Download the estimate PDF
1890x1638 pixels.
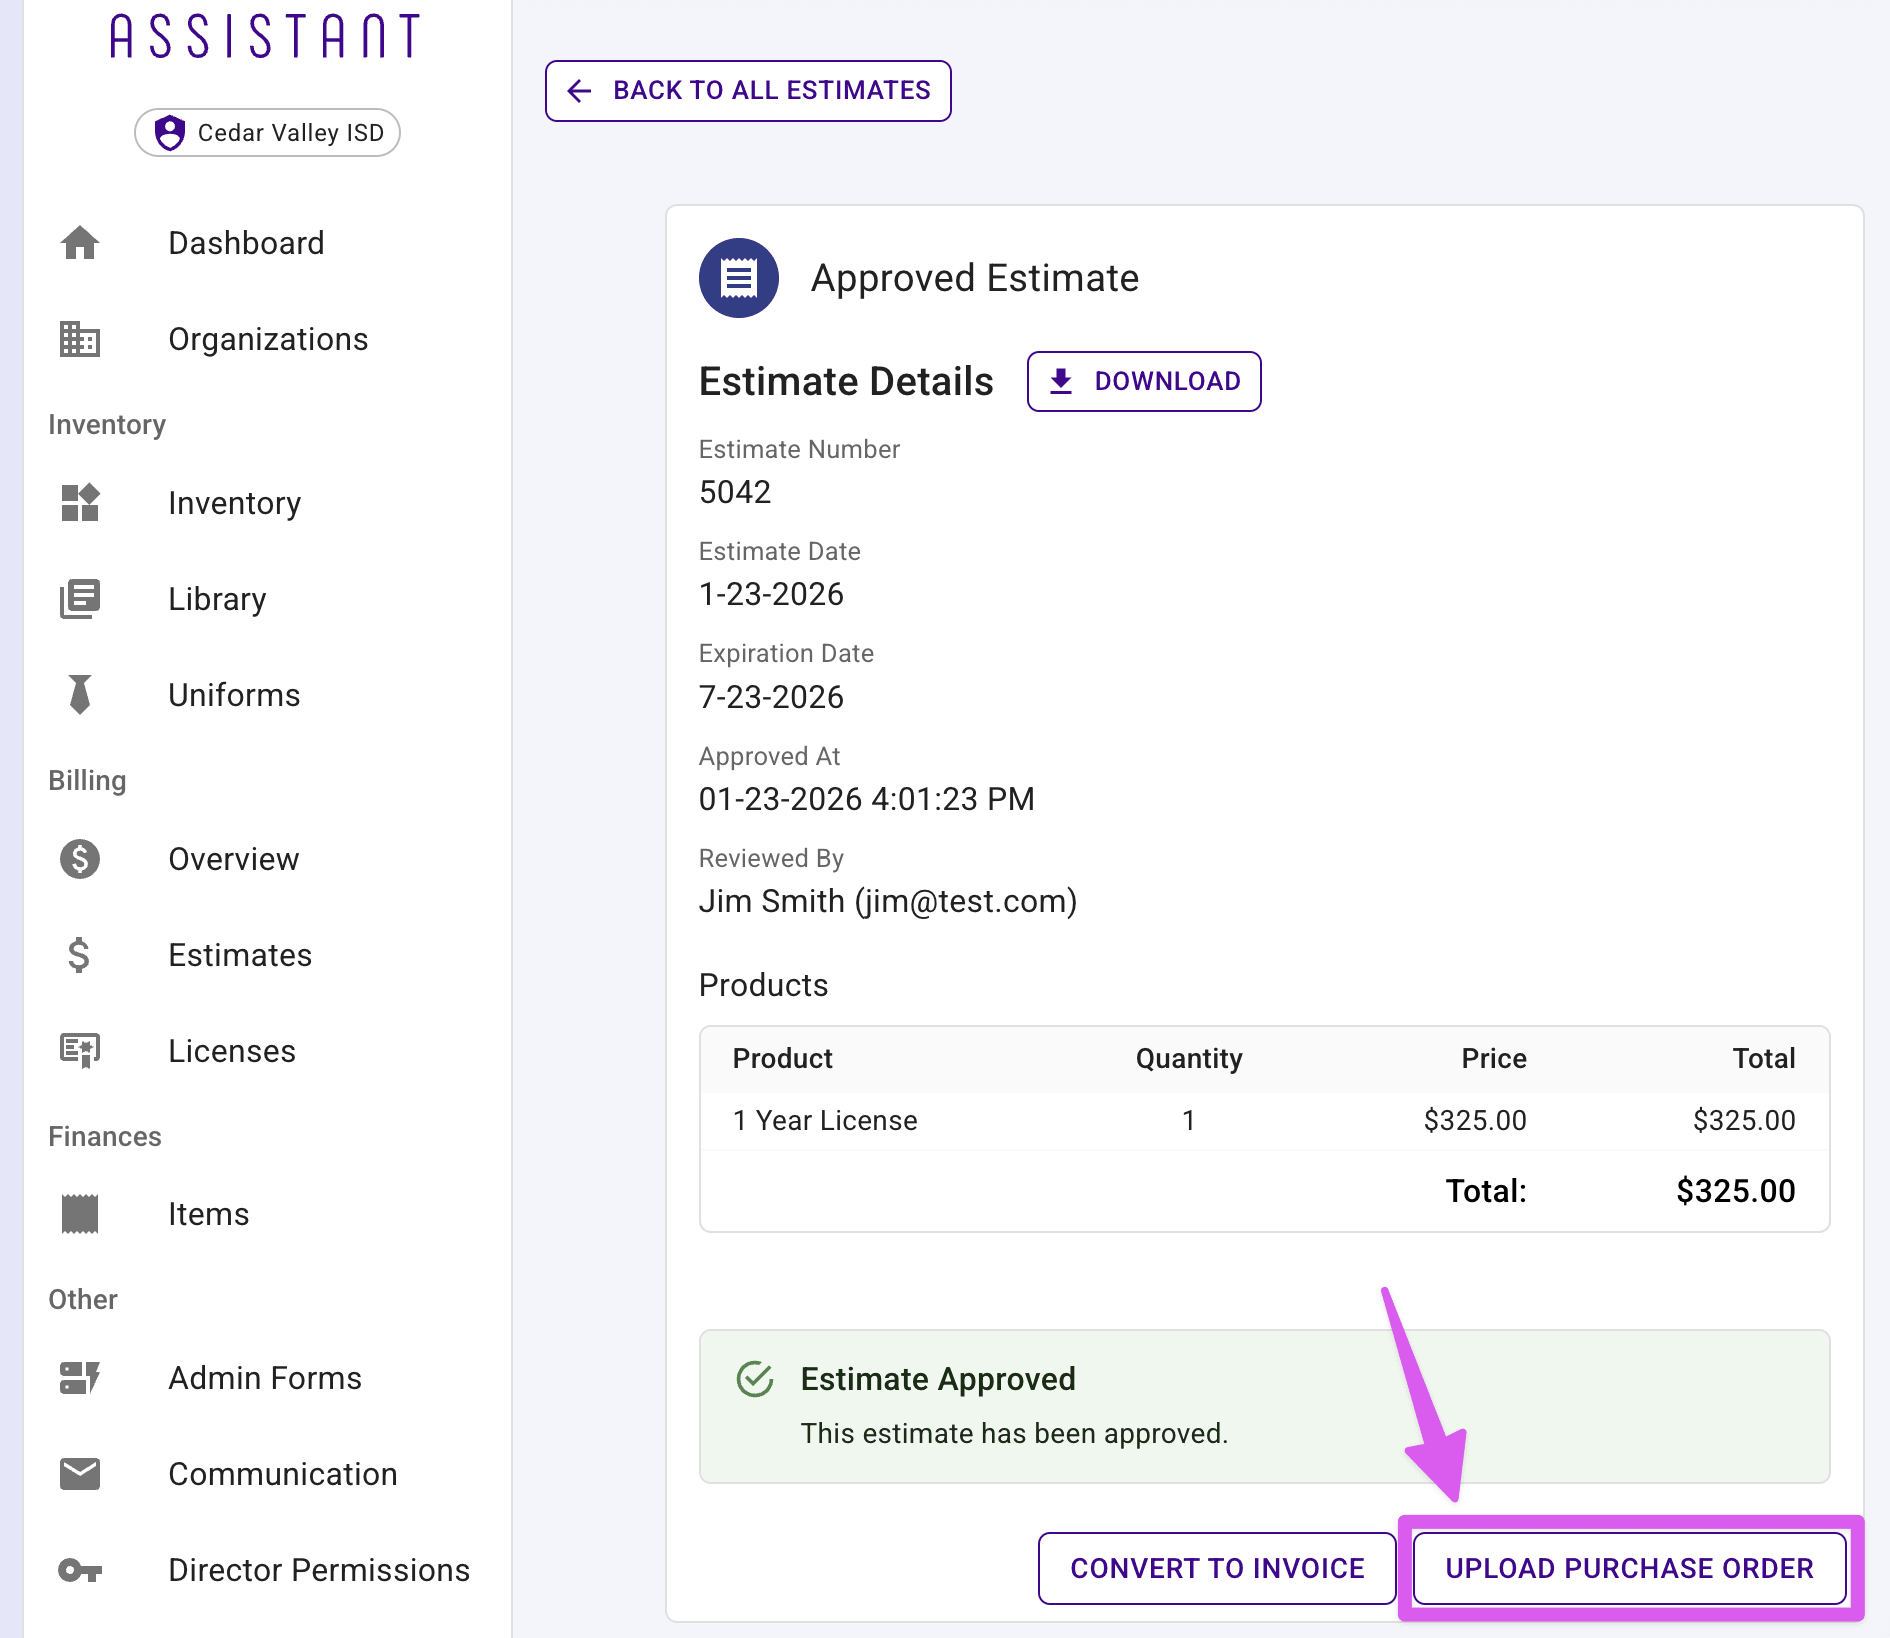click(1143, 381)
